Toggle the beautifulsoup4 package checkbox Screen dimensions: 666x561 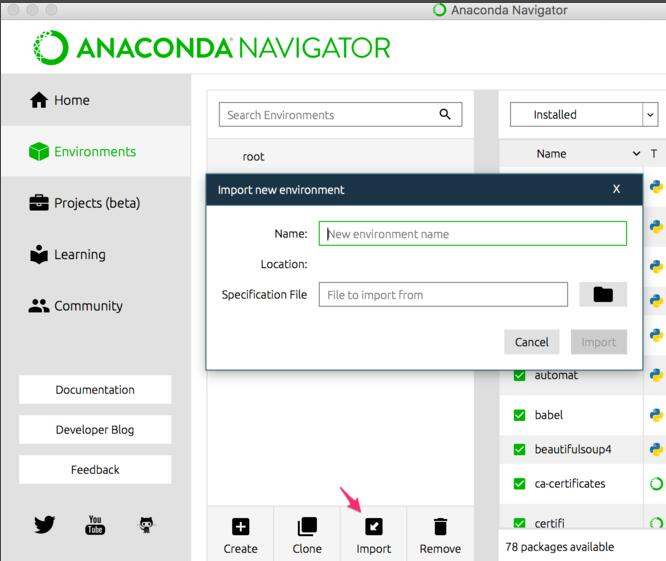click(519, 449)
